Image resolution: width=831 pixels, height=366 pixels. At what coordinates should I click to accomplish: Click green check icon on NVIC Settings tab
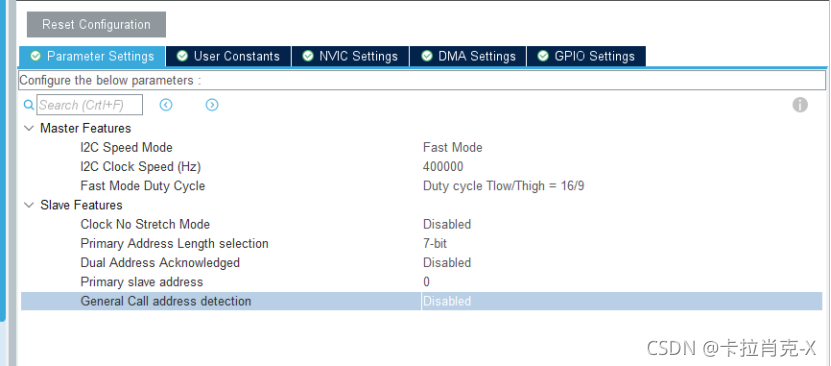click(x=308, y=56)
